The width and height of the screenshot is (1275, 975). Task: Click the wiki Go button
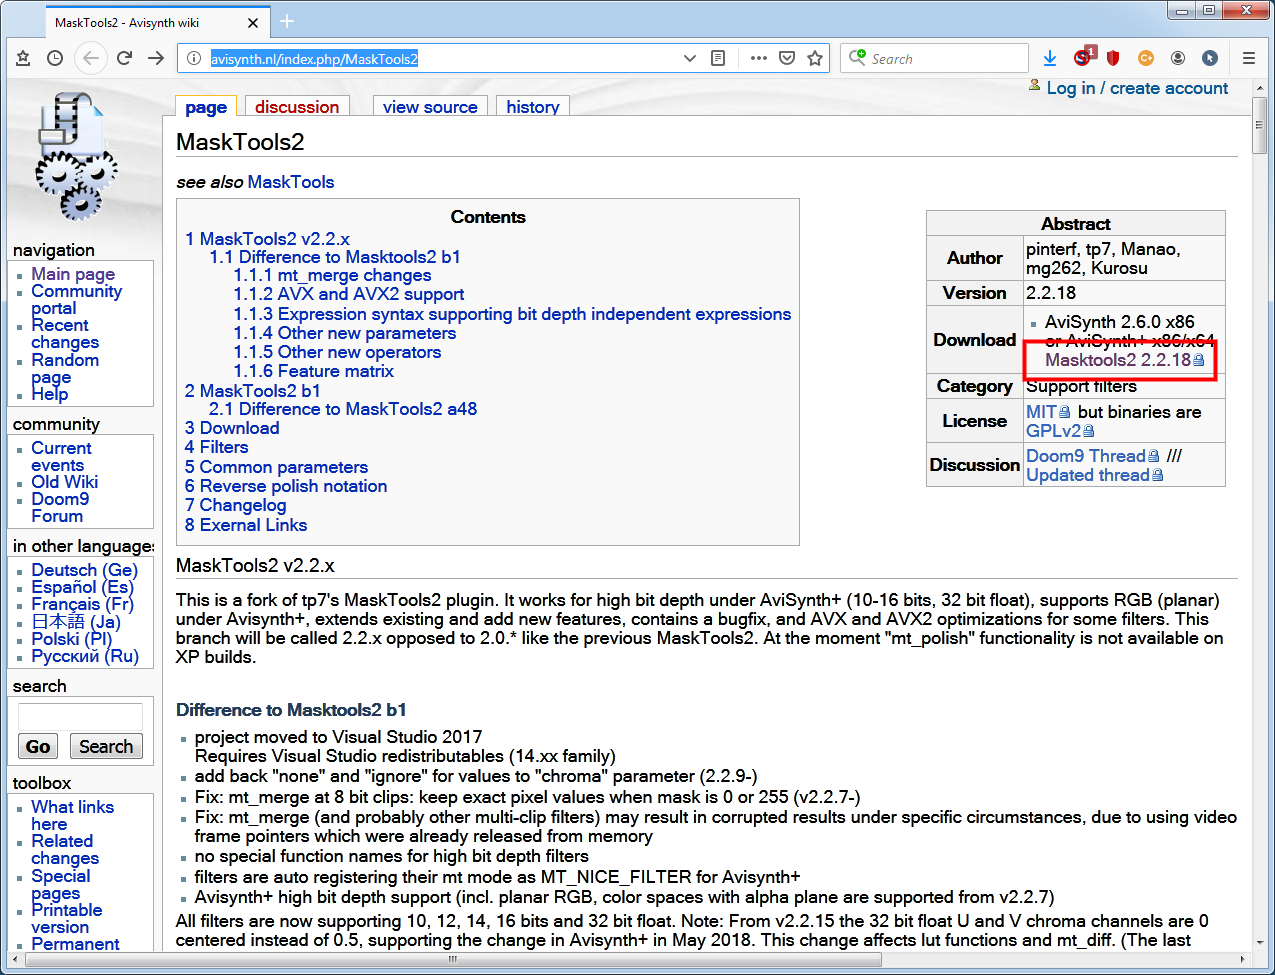click(x=38, y=746)
